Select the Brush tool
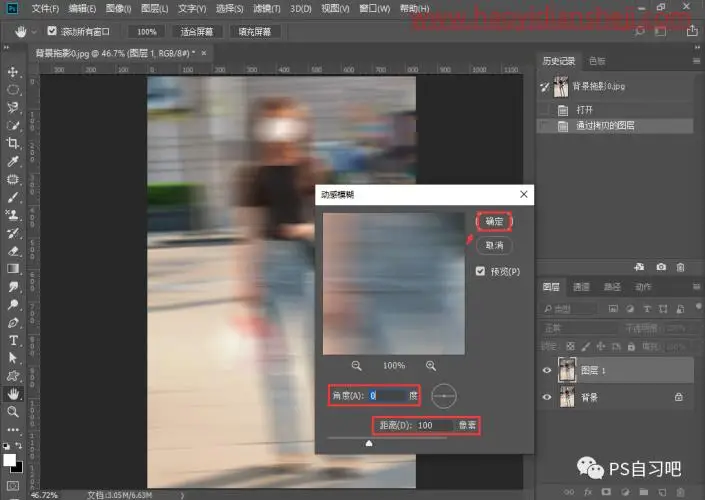 [x=13, y=197]
